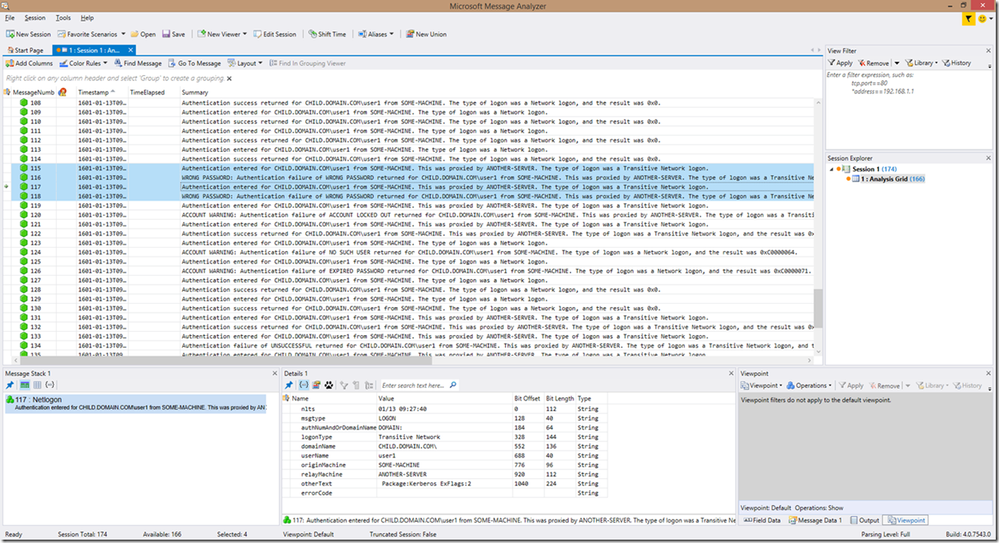Click the magnifier search icon in Details
Screen dimensions: 999x543
click(453, 385)
